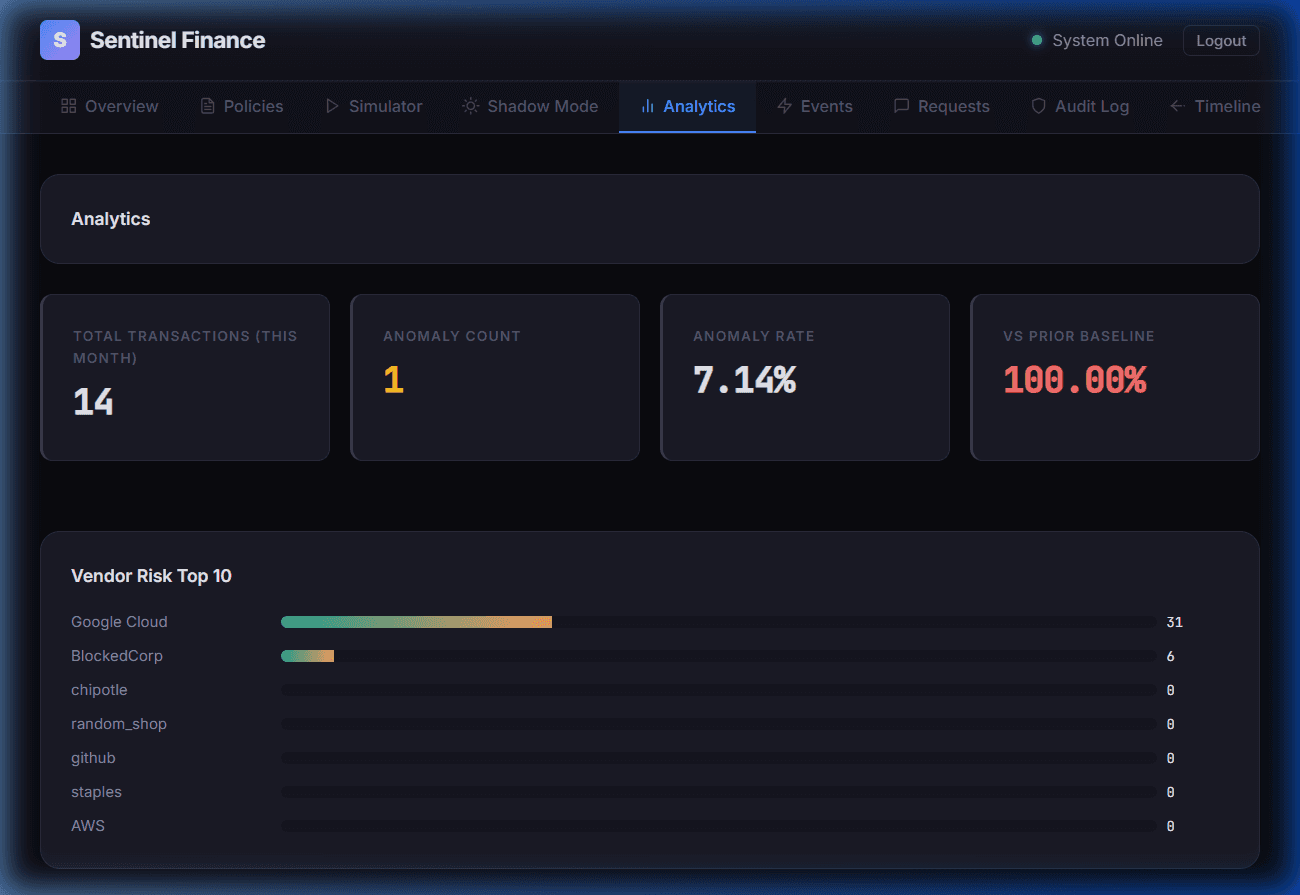This screenshot has width=1300, height=895.
Task: Select the Anomaly Count card
Action: point(495,377)
